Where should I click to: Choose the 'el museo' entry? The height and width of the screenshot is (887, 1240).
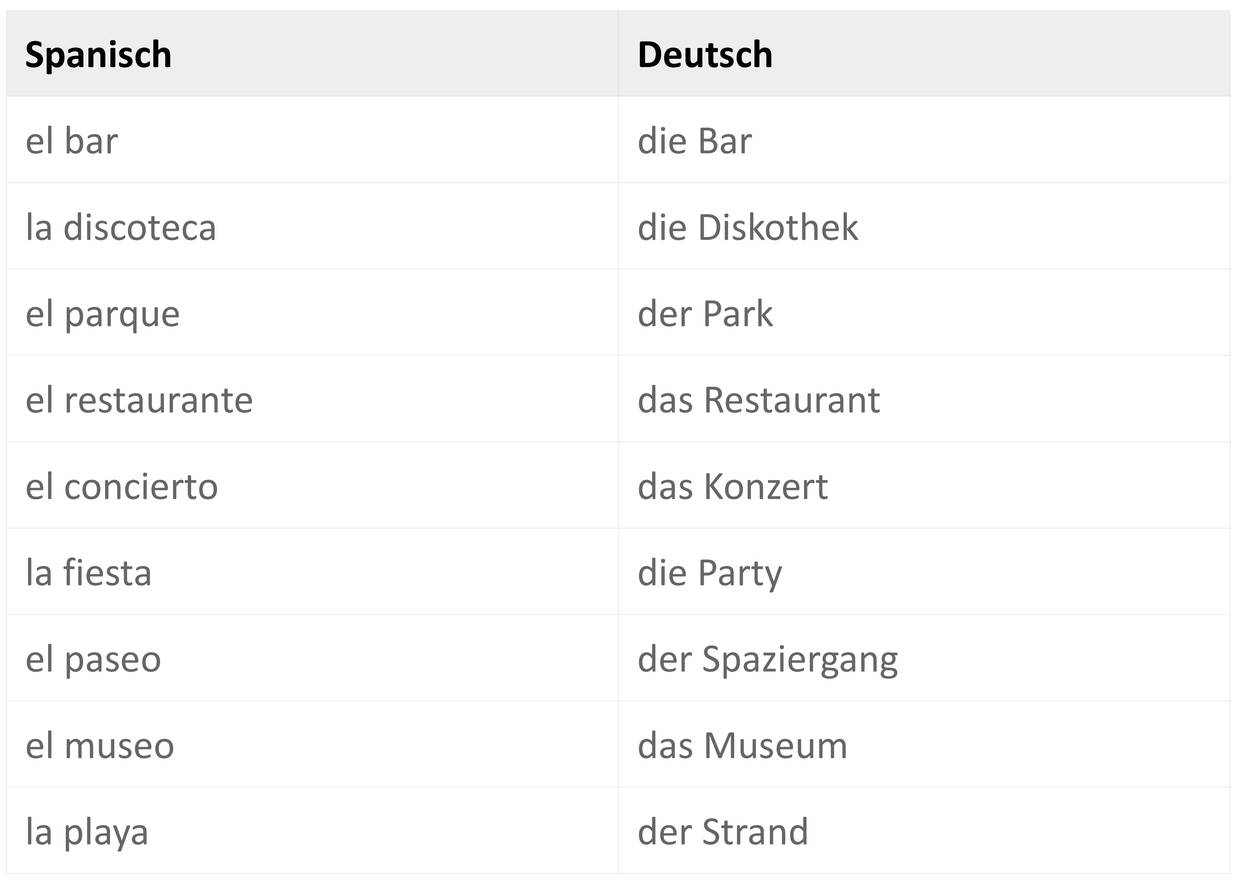(x=100, y=746)
